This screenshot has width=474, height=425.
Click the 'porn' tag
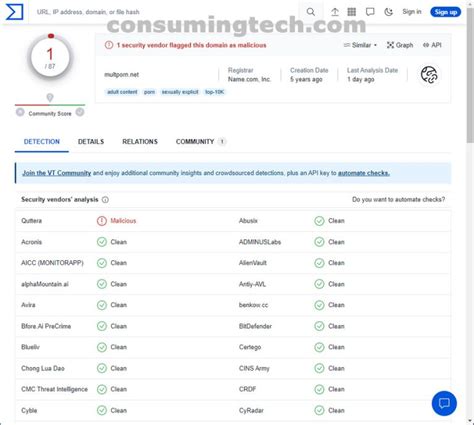click(x=149, y=92)
